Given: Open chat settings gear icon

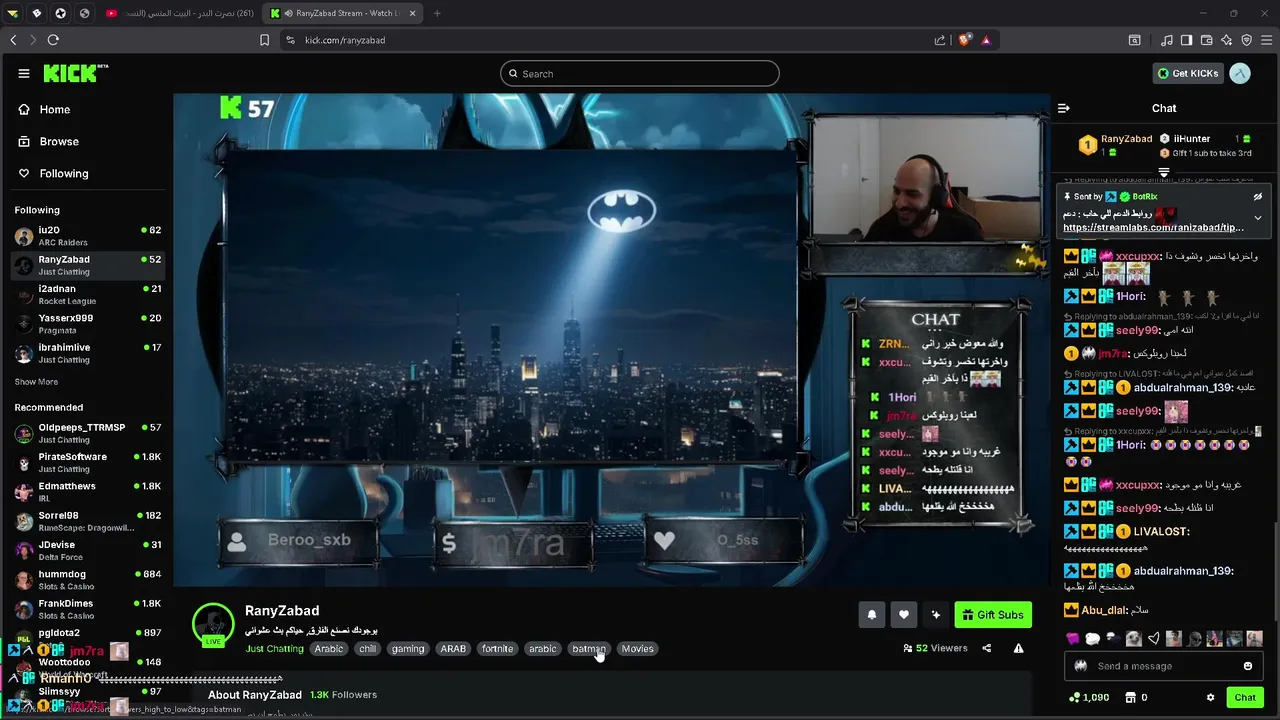Looking at the screenshot, I should 1210,697.
